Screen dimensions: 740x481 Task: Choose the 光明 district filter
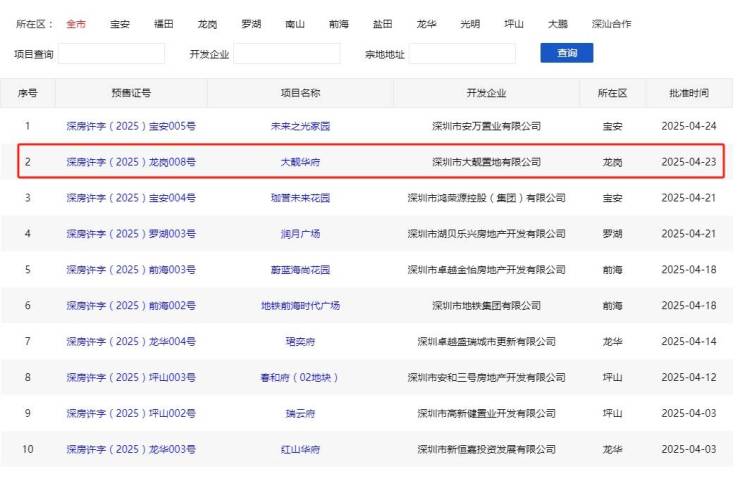point(471,23)
